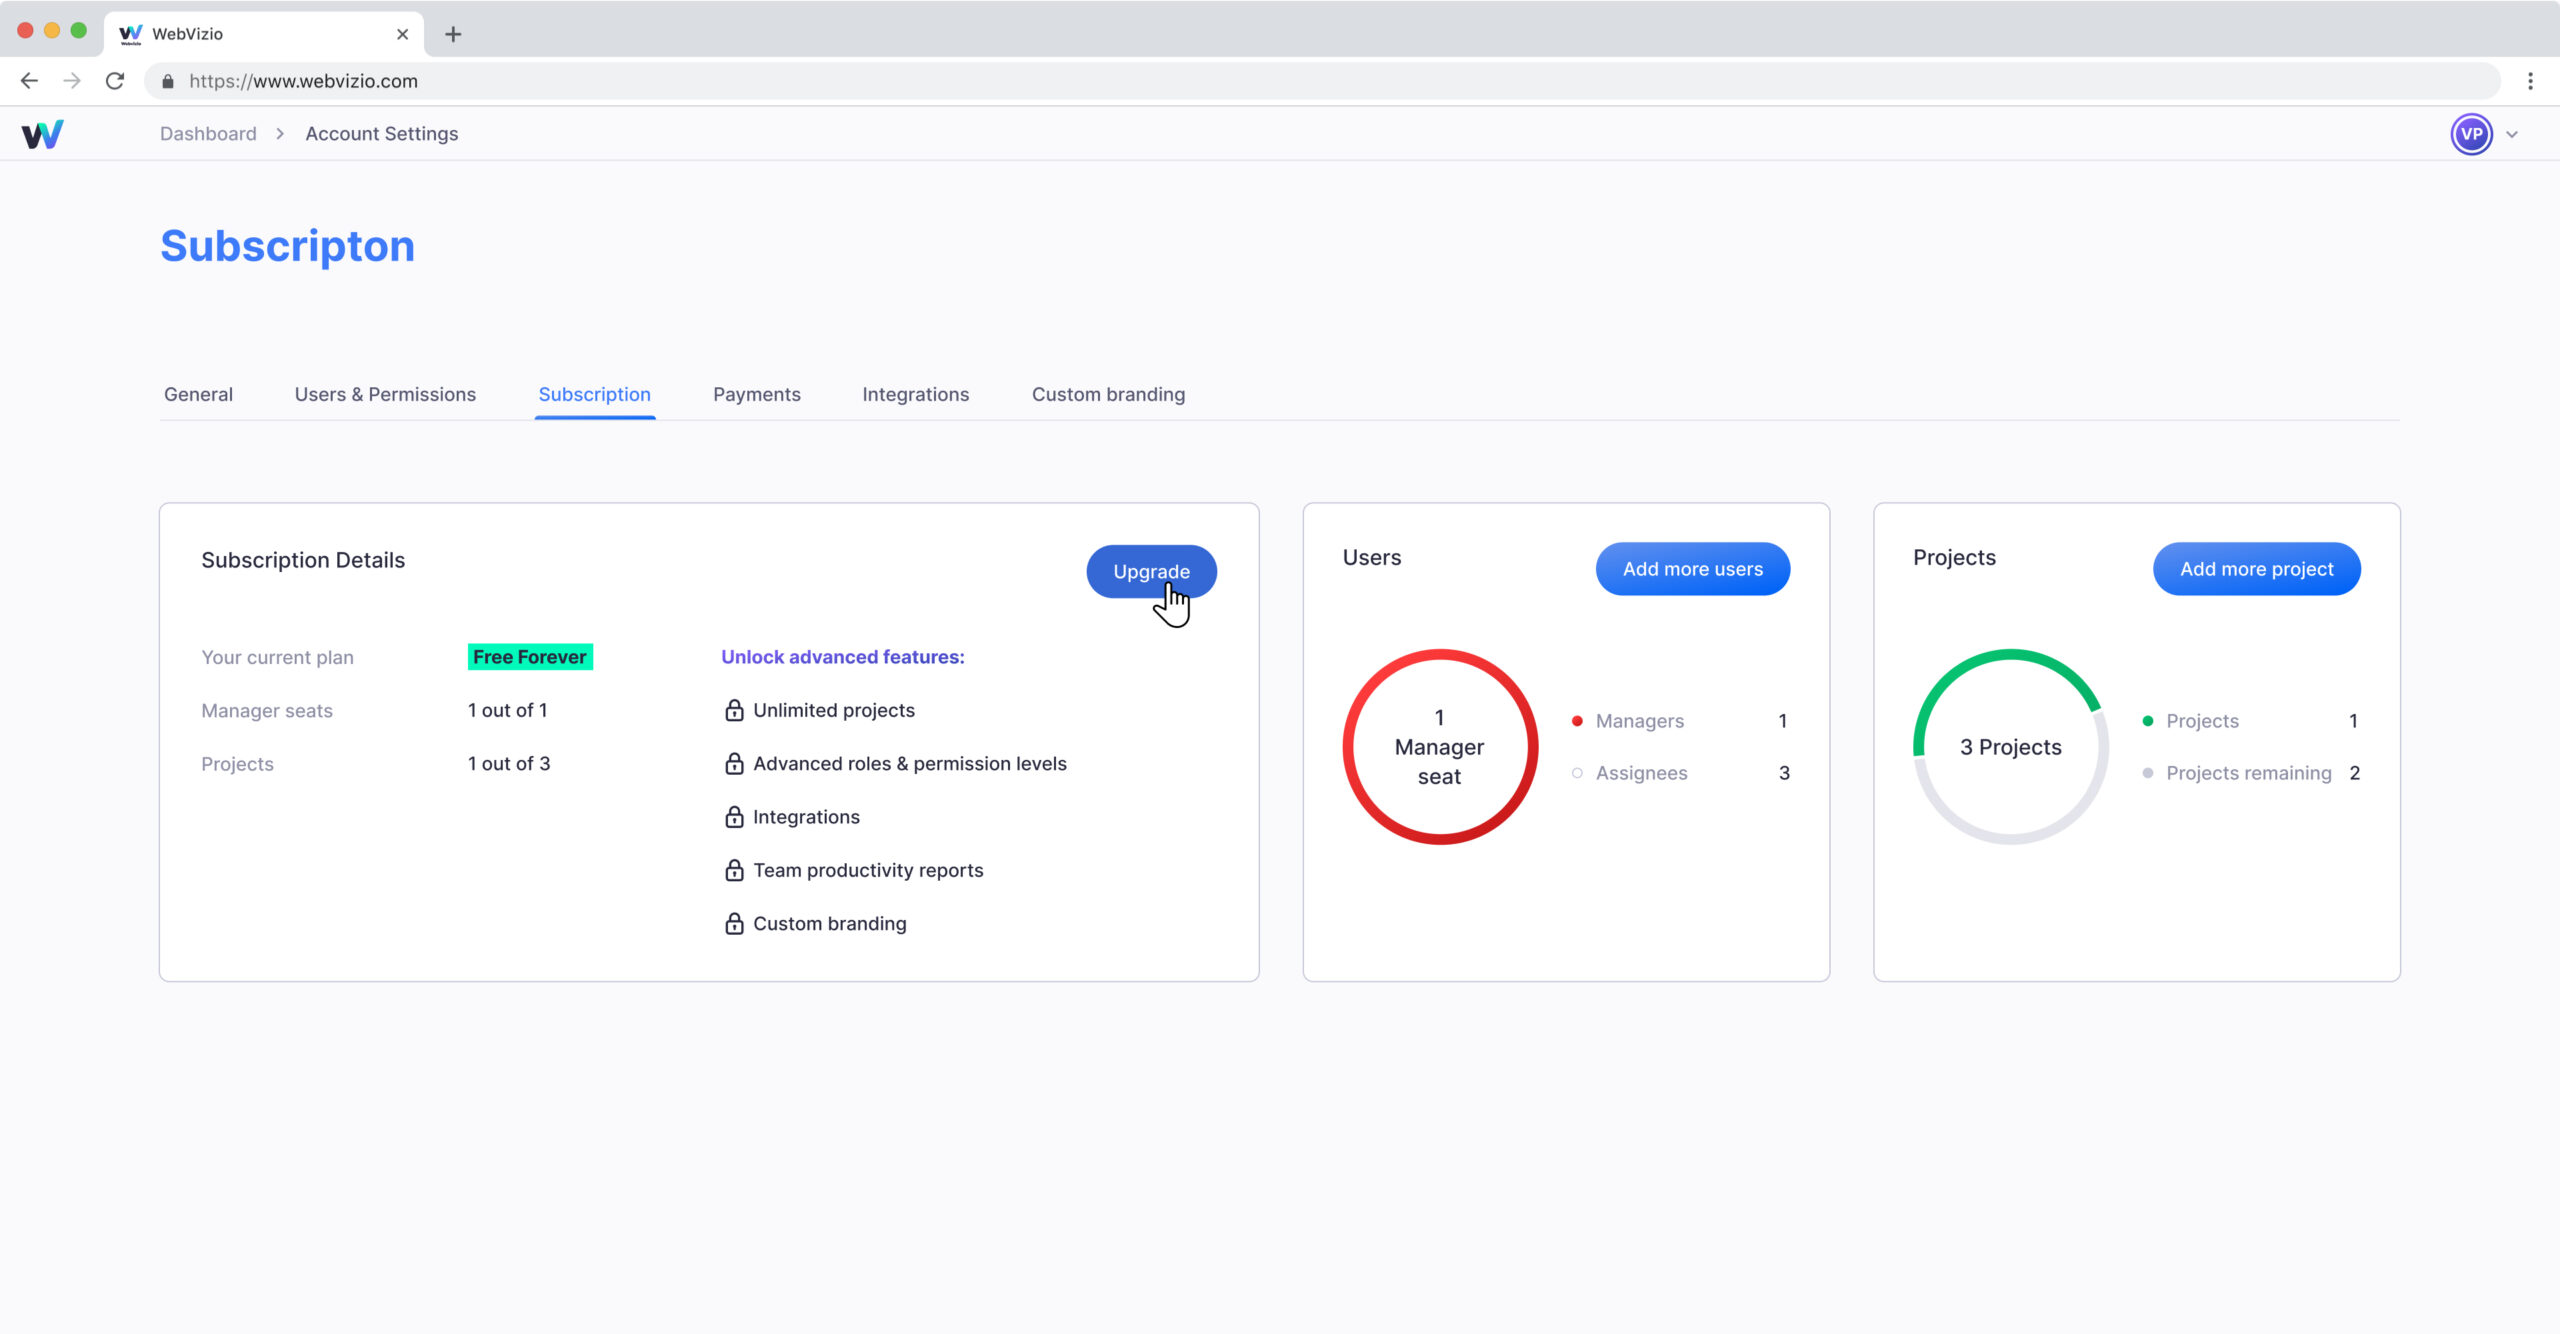
Task: Select the Custom branding tab
Action: pyautogui.click(x=1108, y=394)
